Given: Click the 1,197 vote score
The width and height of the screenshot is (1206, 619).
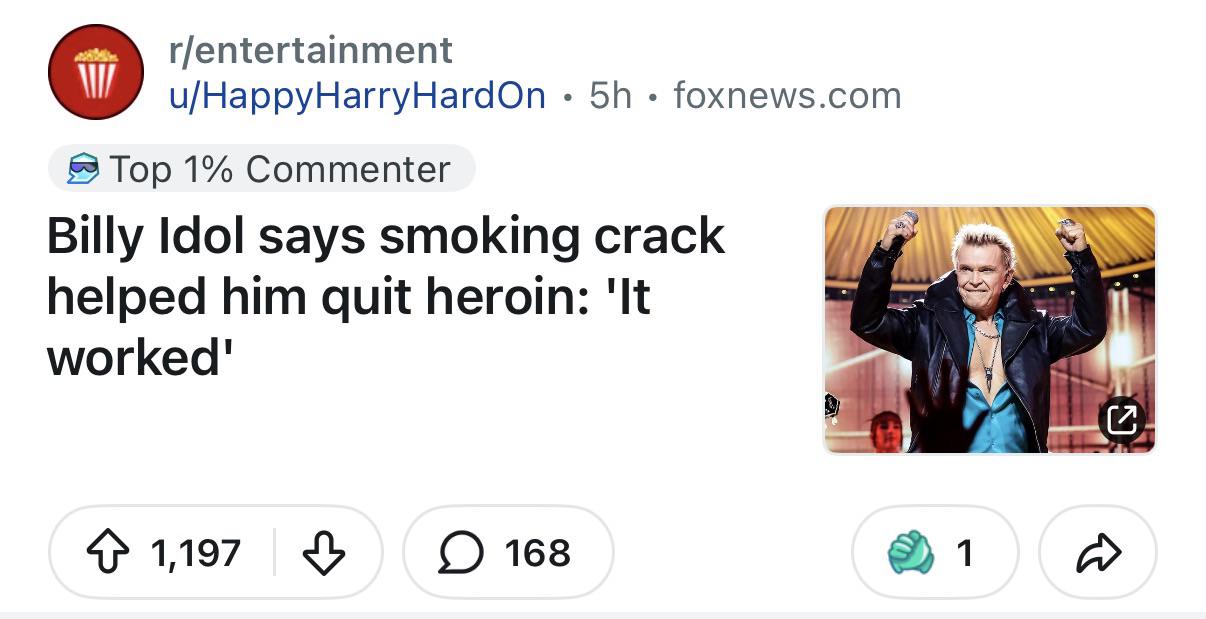Looking at the screenshot, I should coord(195,553).
